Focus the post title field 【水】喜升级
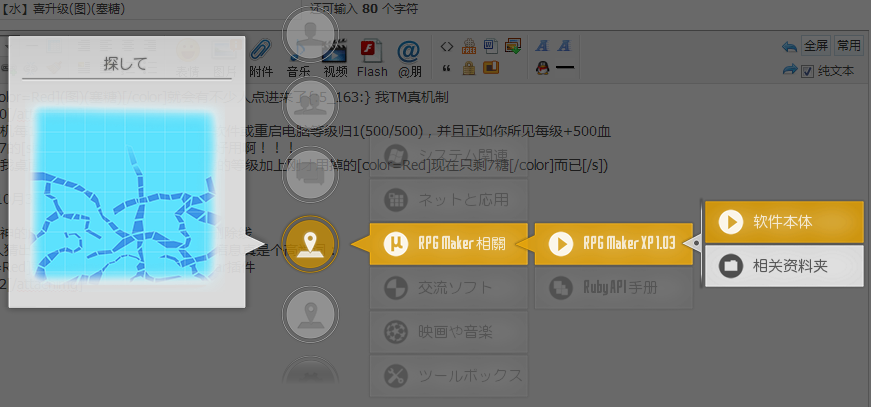The height and width of the screenshot is (407, 871). [x=150, y=9]
